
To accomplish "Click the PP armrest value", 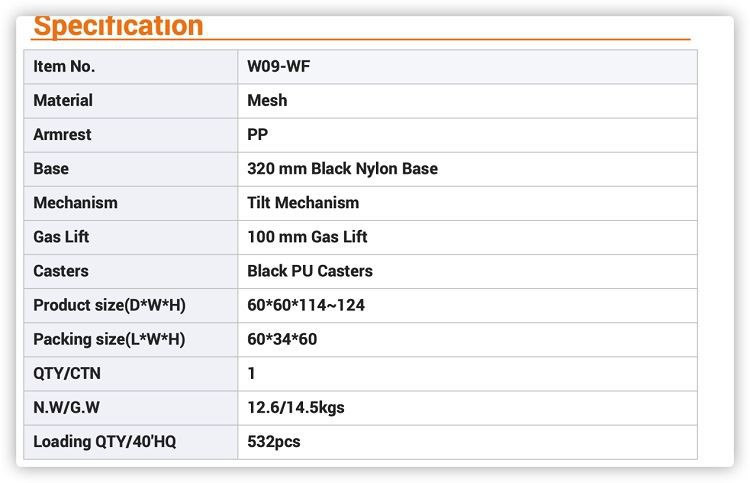I will pos(258,134).
